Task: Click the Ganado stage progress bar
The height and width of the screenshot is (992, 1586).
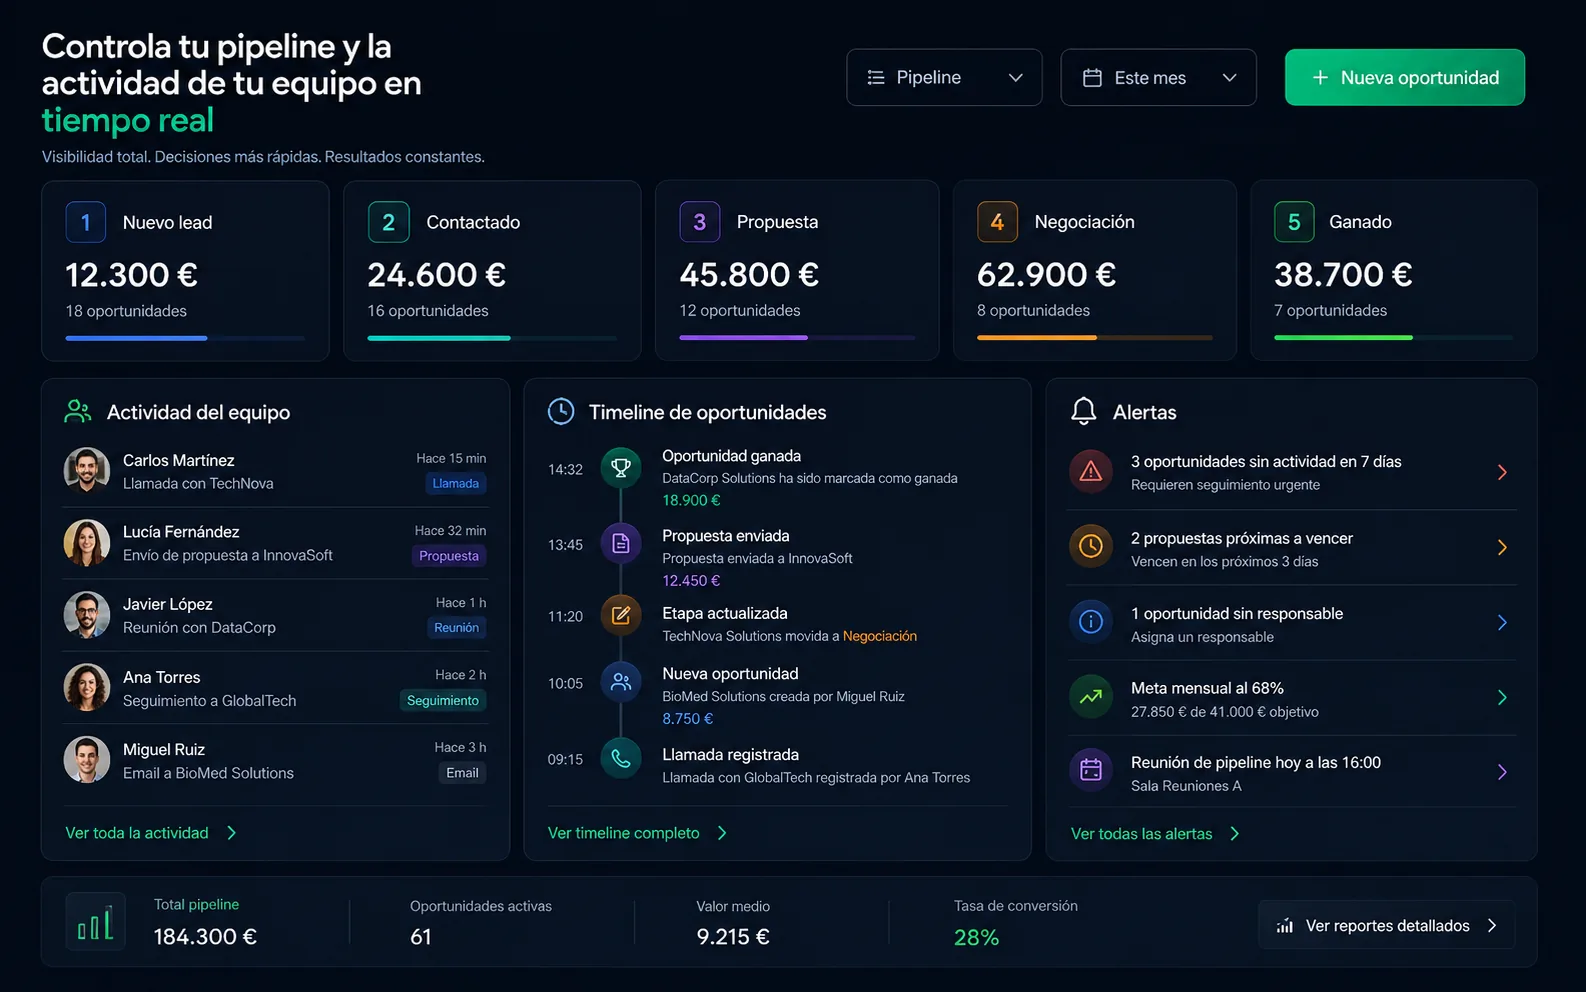Action: click(x=1393, y=338)
